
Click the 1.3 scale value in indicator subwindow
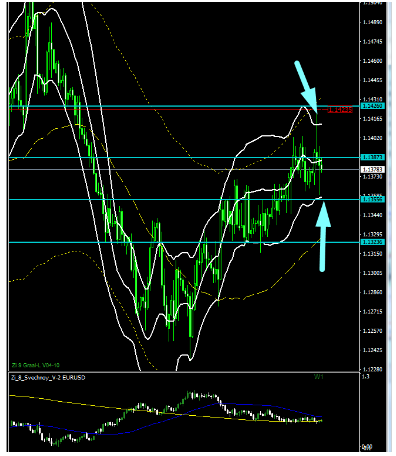click(x=366, y=377)
